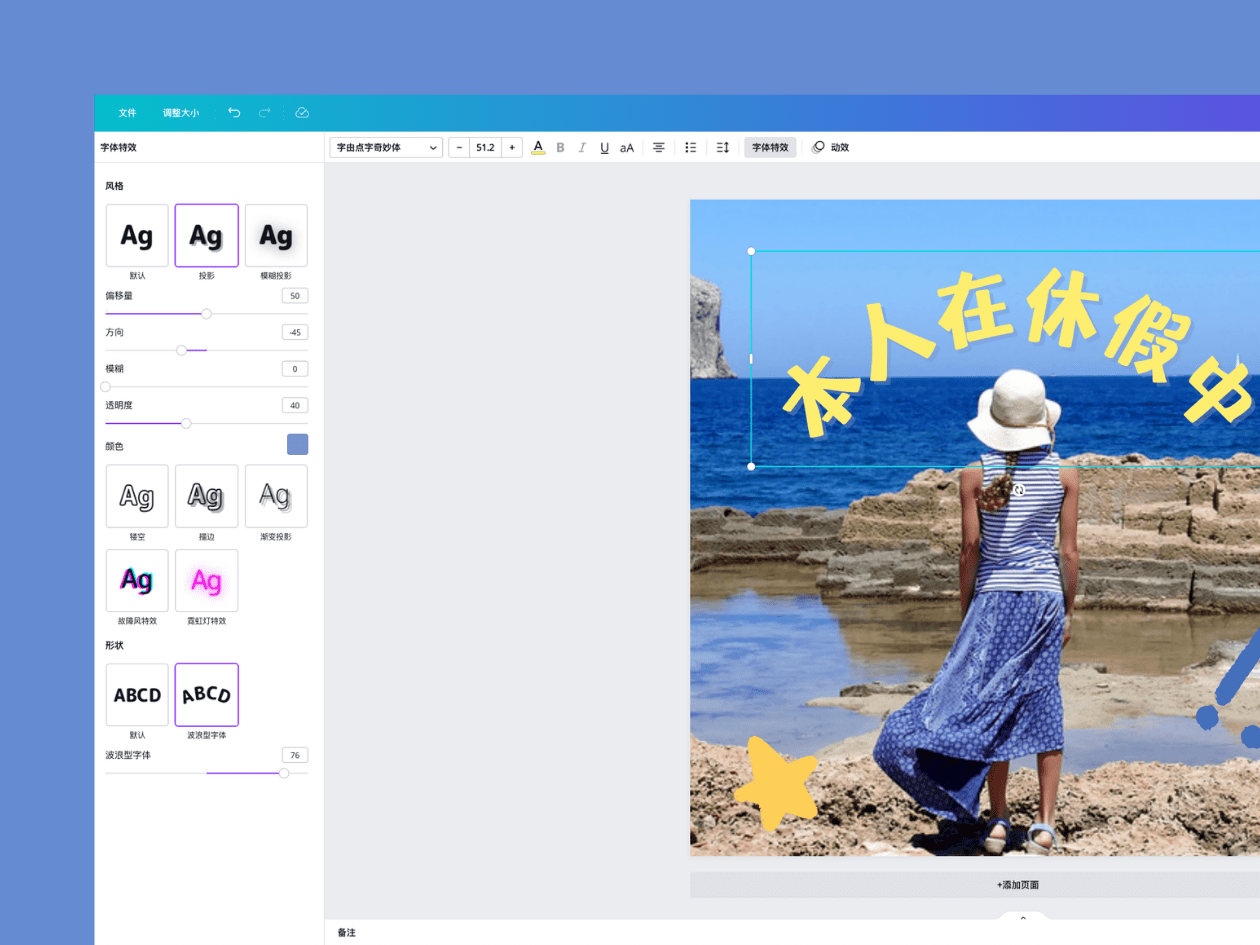Select the 镂空 hollow style
1260x945 pixels.
(x=137, y=496)
